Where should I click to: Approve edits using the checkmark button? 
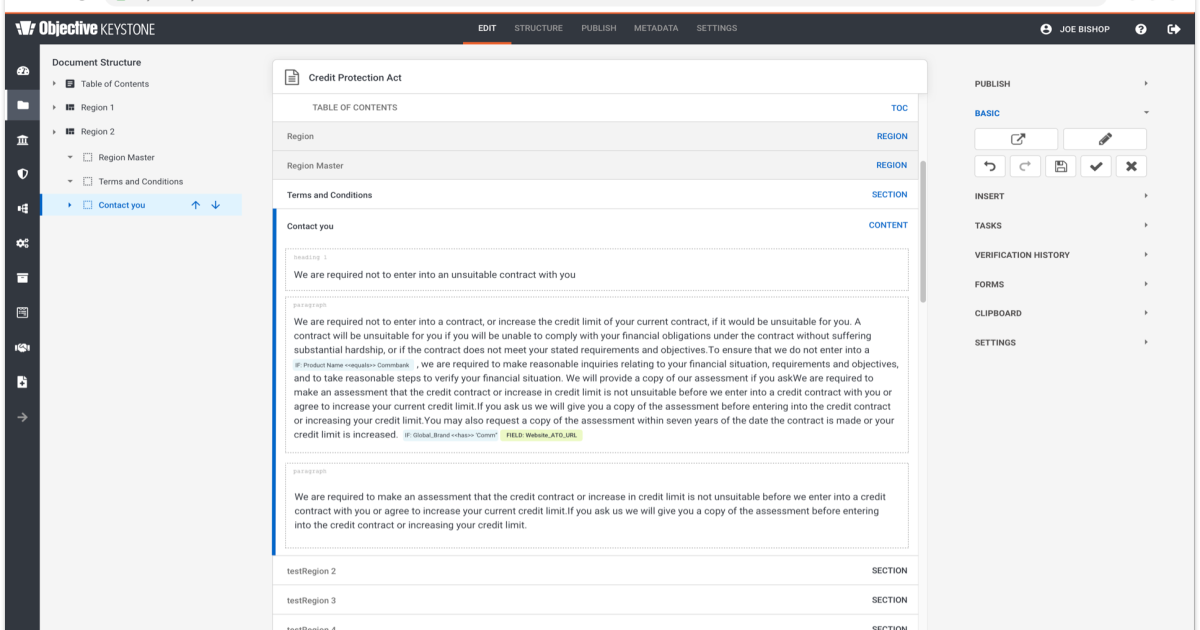pyautogui.click(x=1095, y=166)
